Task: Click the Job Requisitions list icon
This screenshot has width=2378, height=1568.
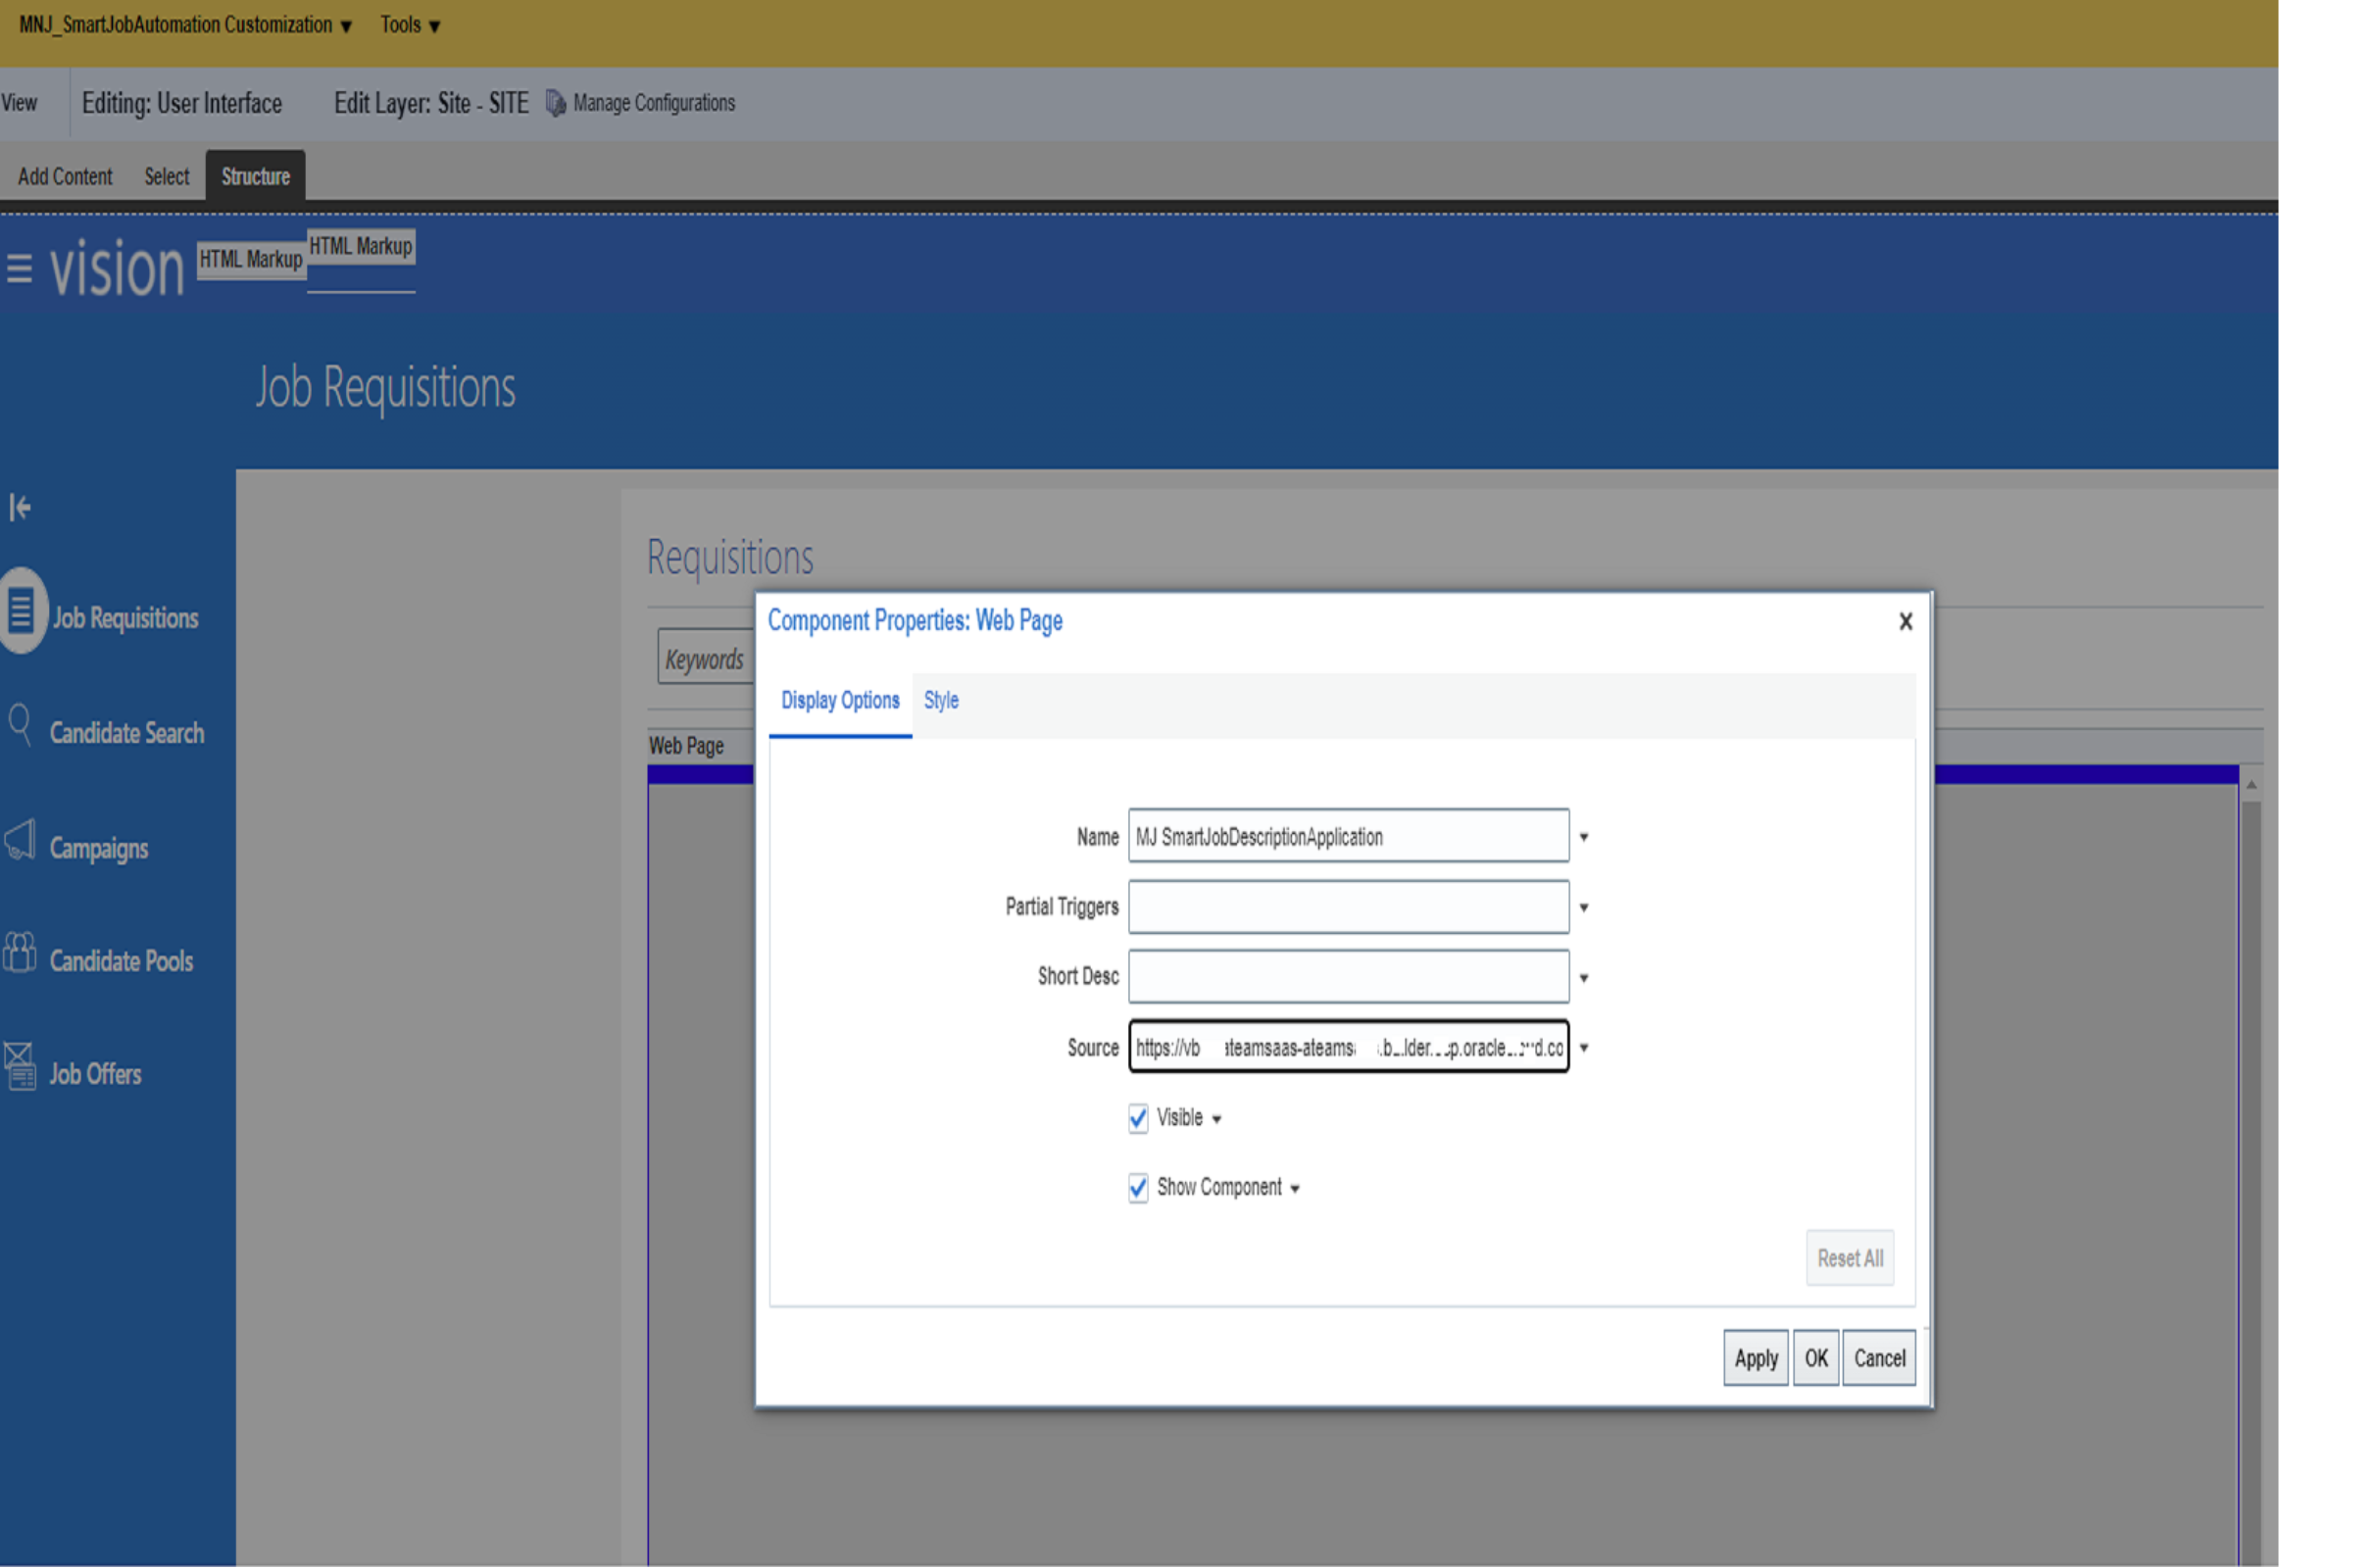Action: (x=22, y=610)
